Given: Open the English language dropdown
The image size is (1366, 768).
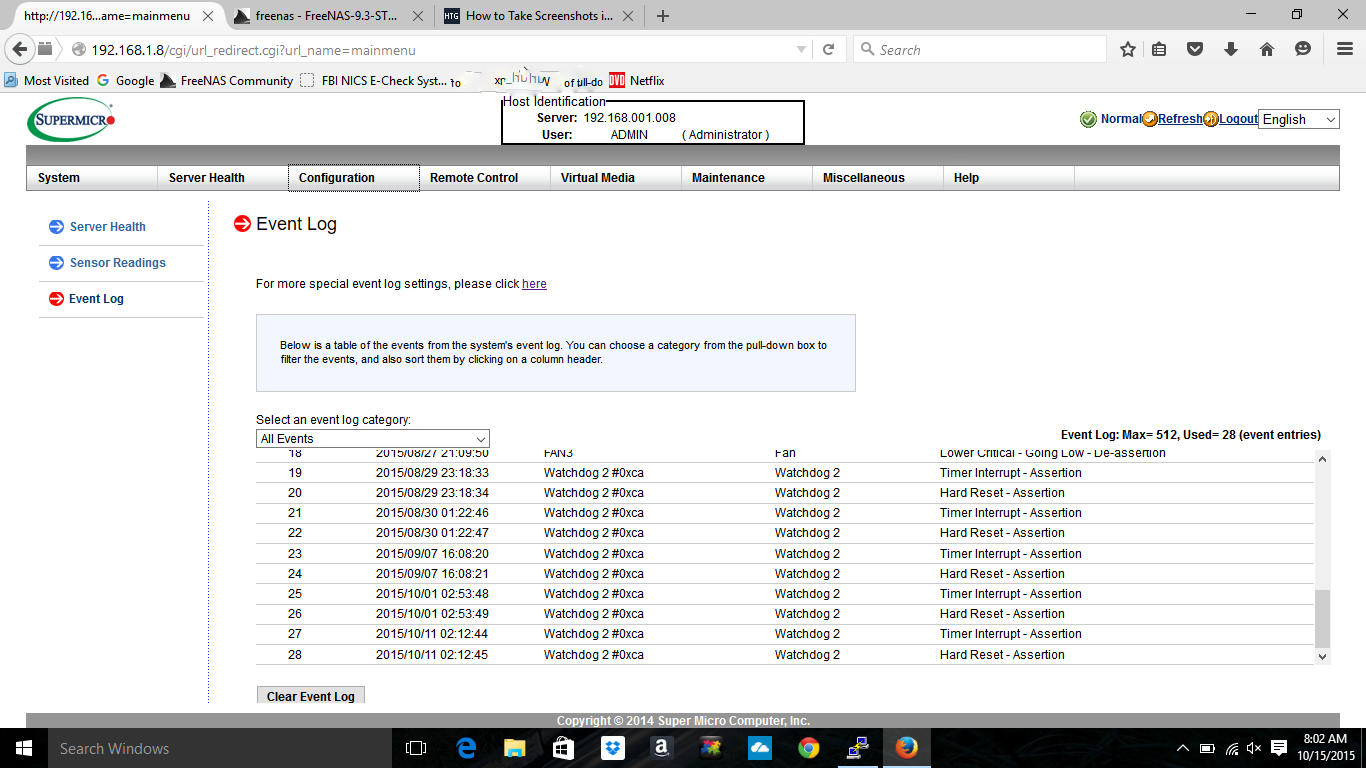Looking at the screenshot, I should (x=1298, y=119).
